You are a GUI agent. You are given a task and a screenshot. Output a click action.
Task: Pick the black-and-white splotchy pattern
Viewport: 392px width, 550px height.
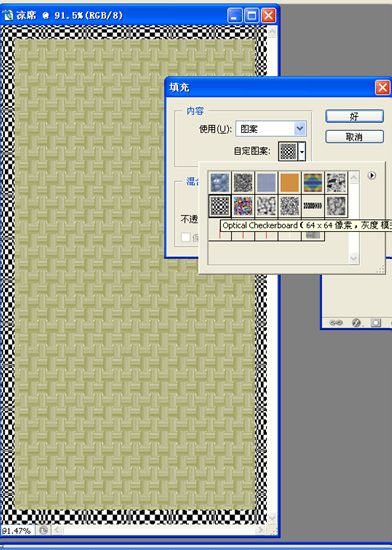point(336,182)
